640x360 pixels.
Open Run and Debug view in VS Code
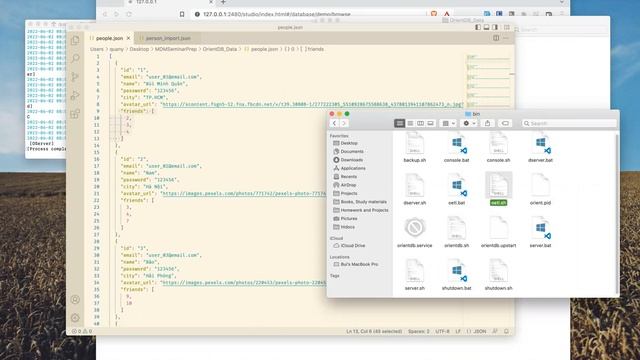tap(75, 95)
